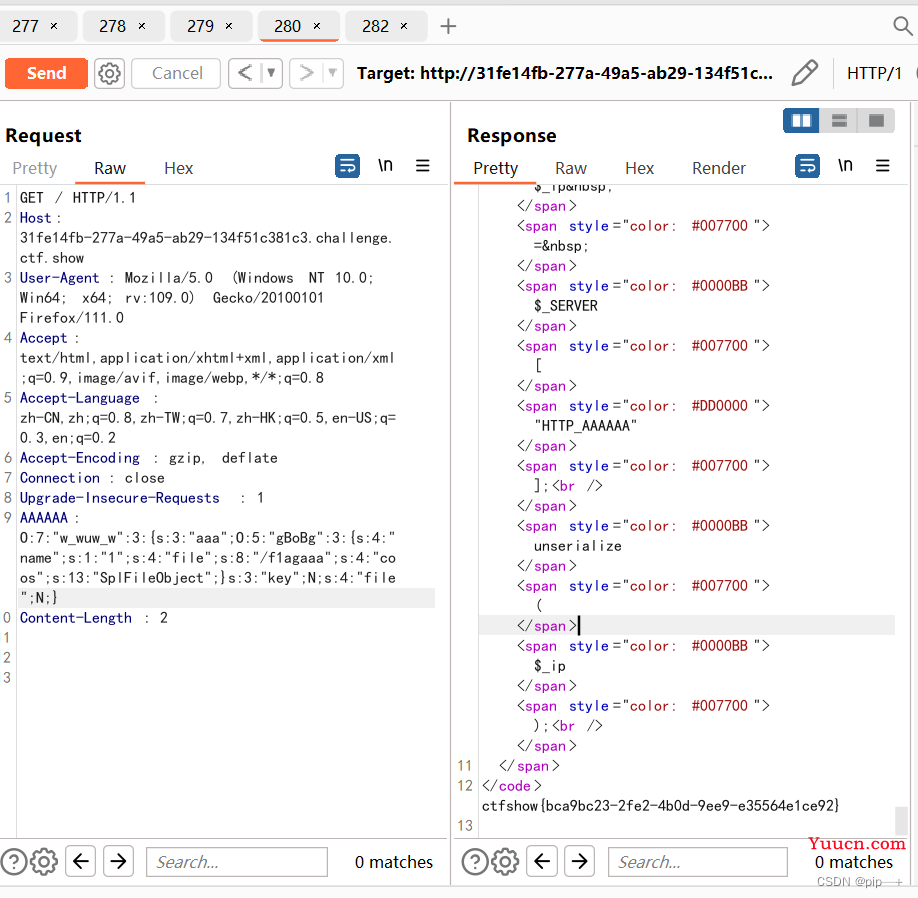Go forward to next request in history
Viewport: 918px width, 898px height.
[x=306, y=73]
